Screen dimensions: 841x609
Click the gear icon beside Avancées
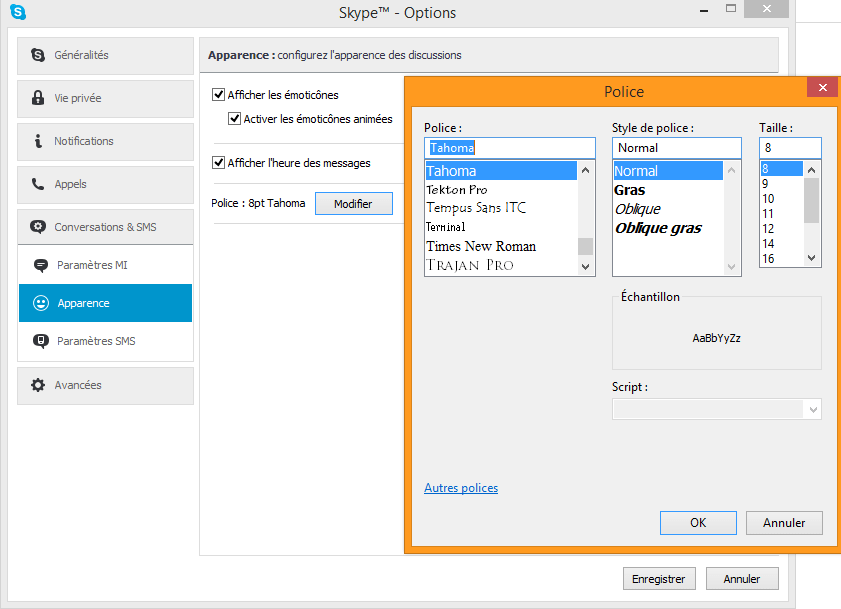(x=38, y=385)
